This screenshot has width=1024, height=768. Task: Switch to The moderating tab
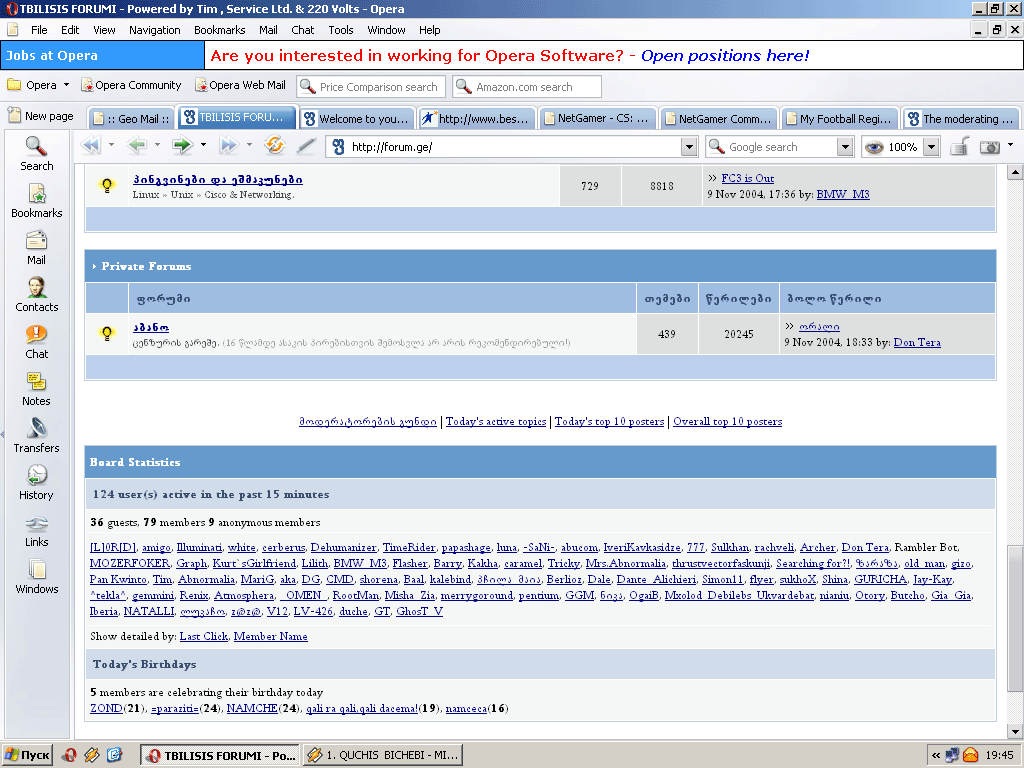click(960, 118)
